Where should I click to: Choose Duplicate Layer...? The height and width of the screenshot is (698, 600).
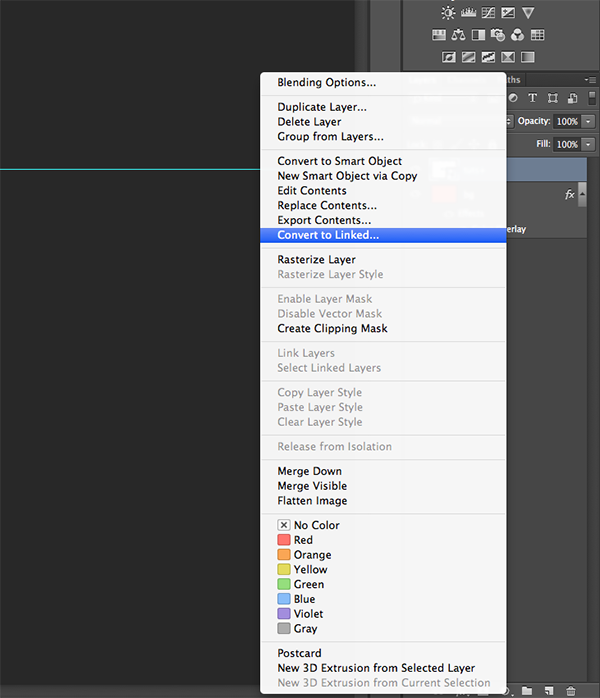tap(322, 107)
